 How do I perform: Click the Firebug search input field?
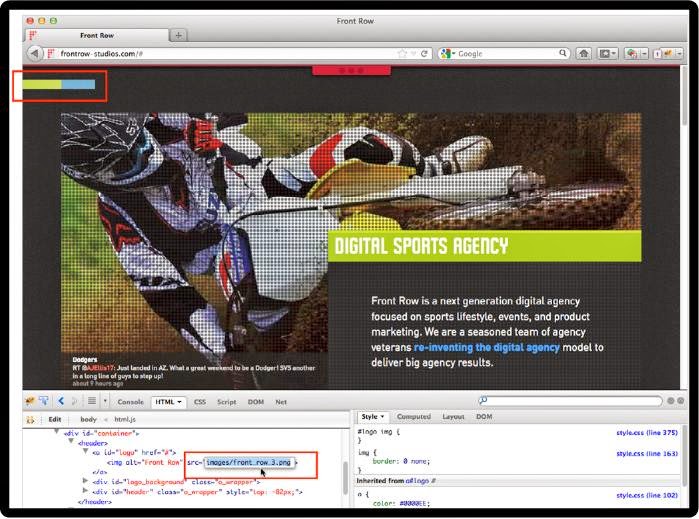(x=570, y=401)
